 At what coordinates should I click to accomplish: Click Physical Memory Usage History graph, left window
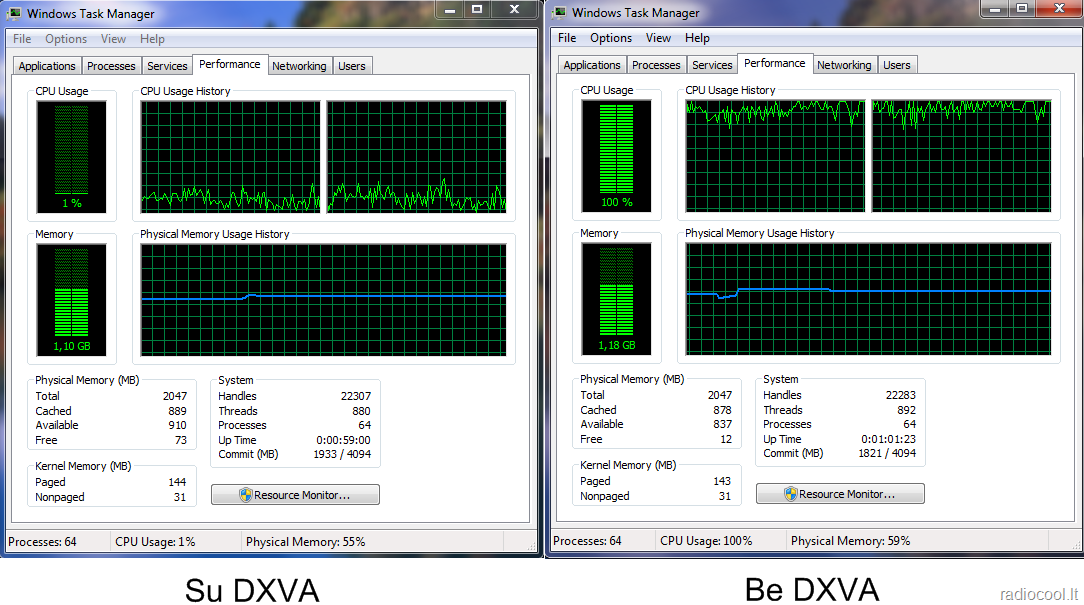(324, 300)
